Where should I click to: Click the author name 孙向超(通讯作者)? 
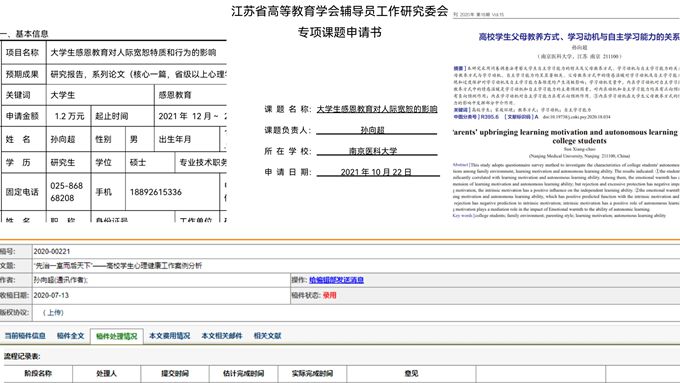coord(61,280)
